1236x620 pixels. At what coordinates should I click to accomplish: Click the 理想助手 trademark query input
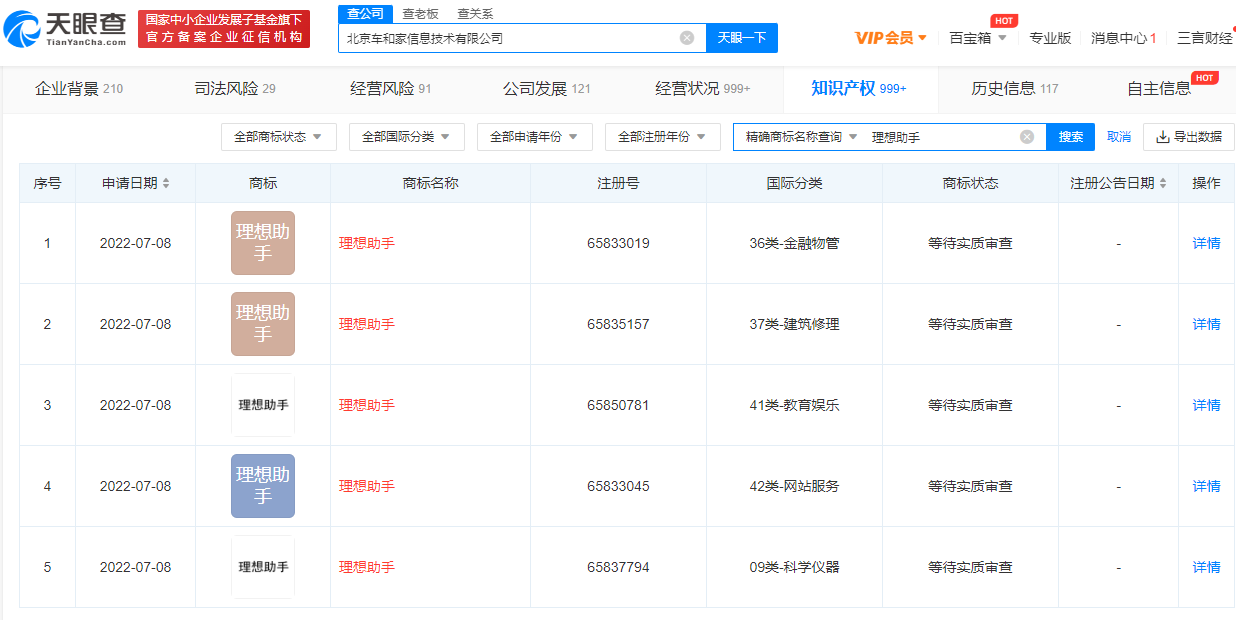pos(940,137)
